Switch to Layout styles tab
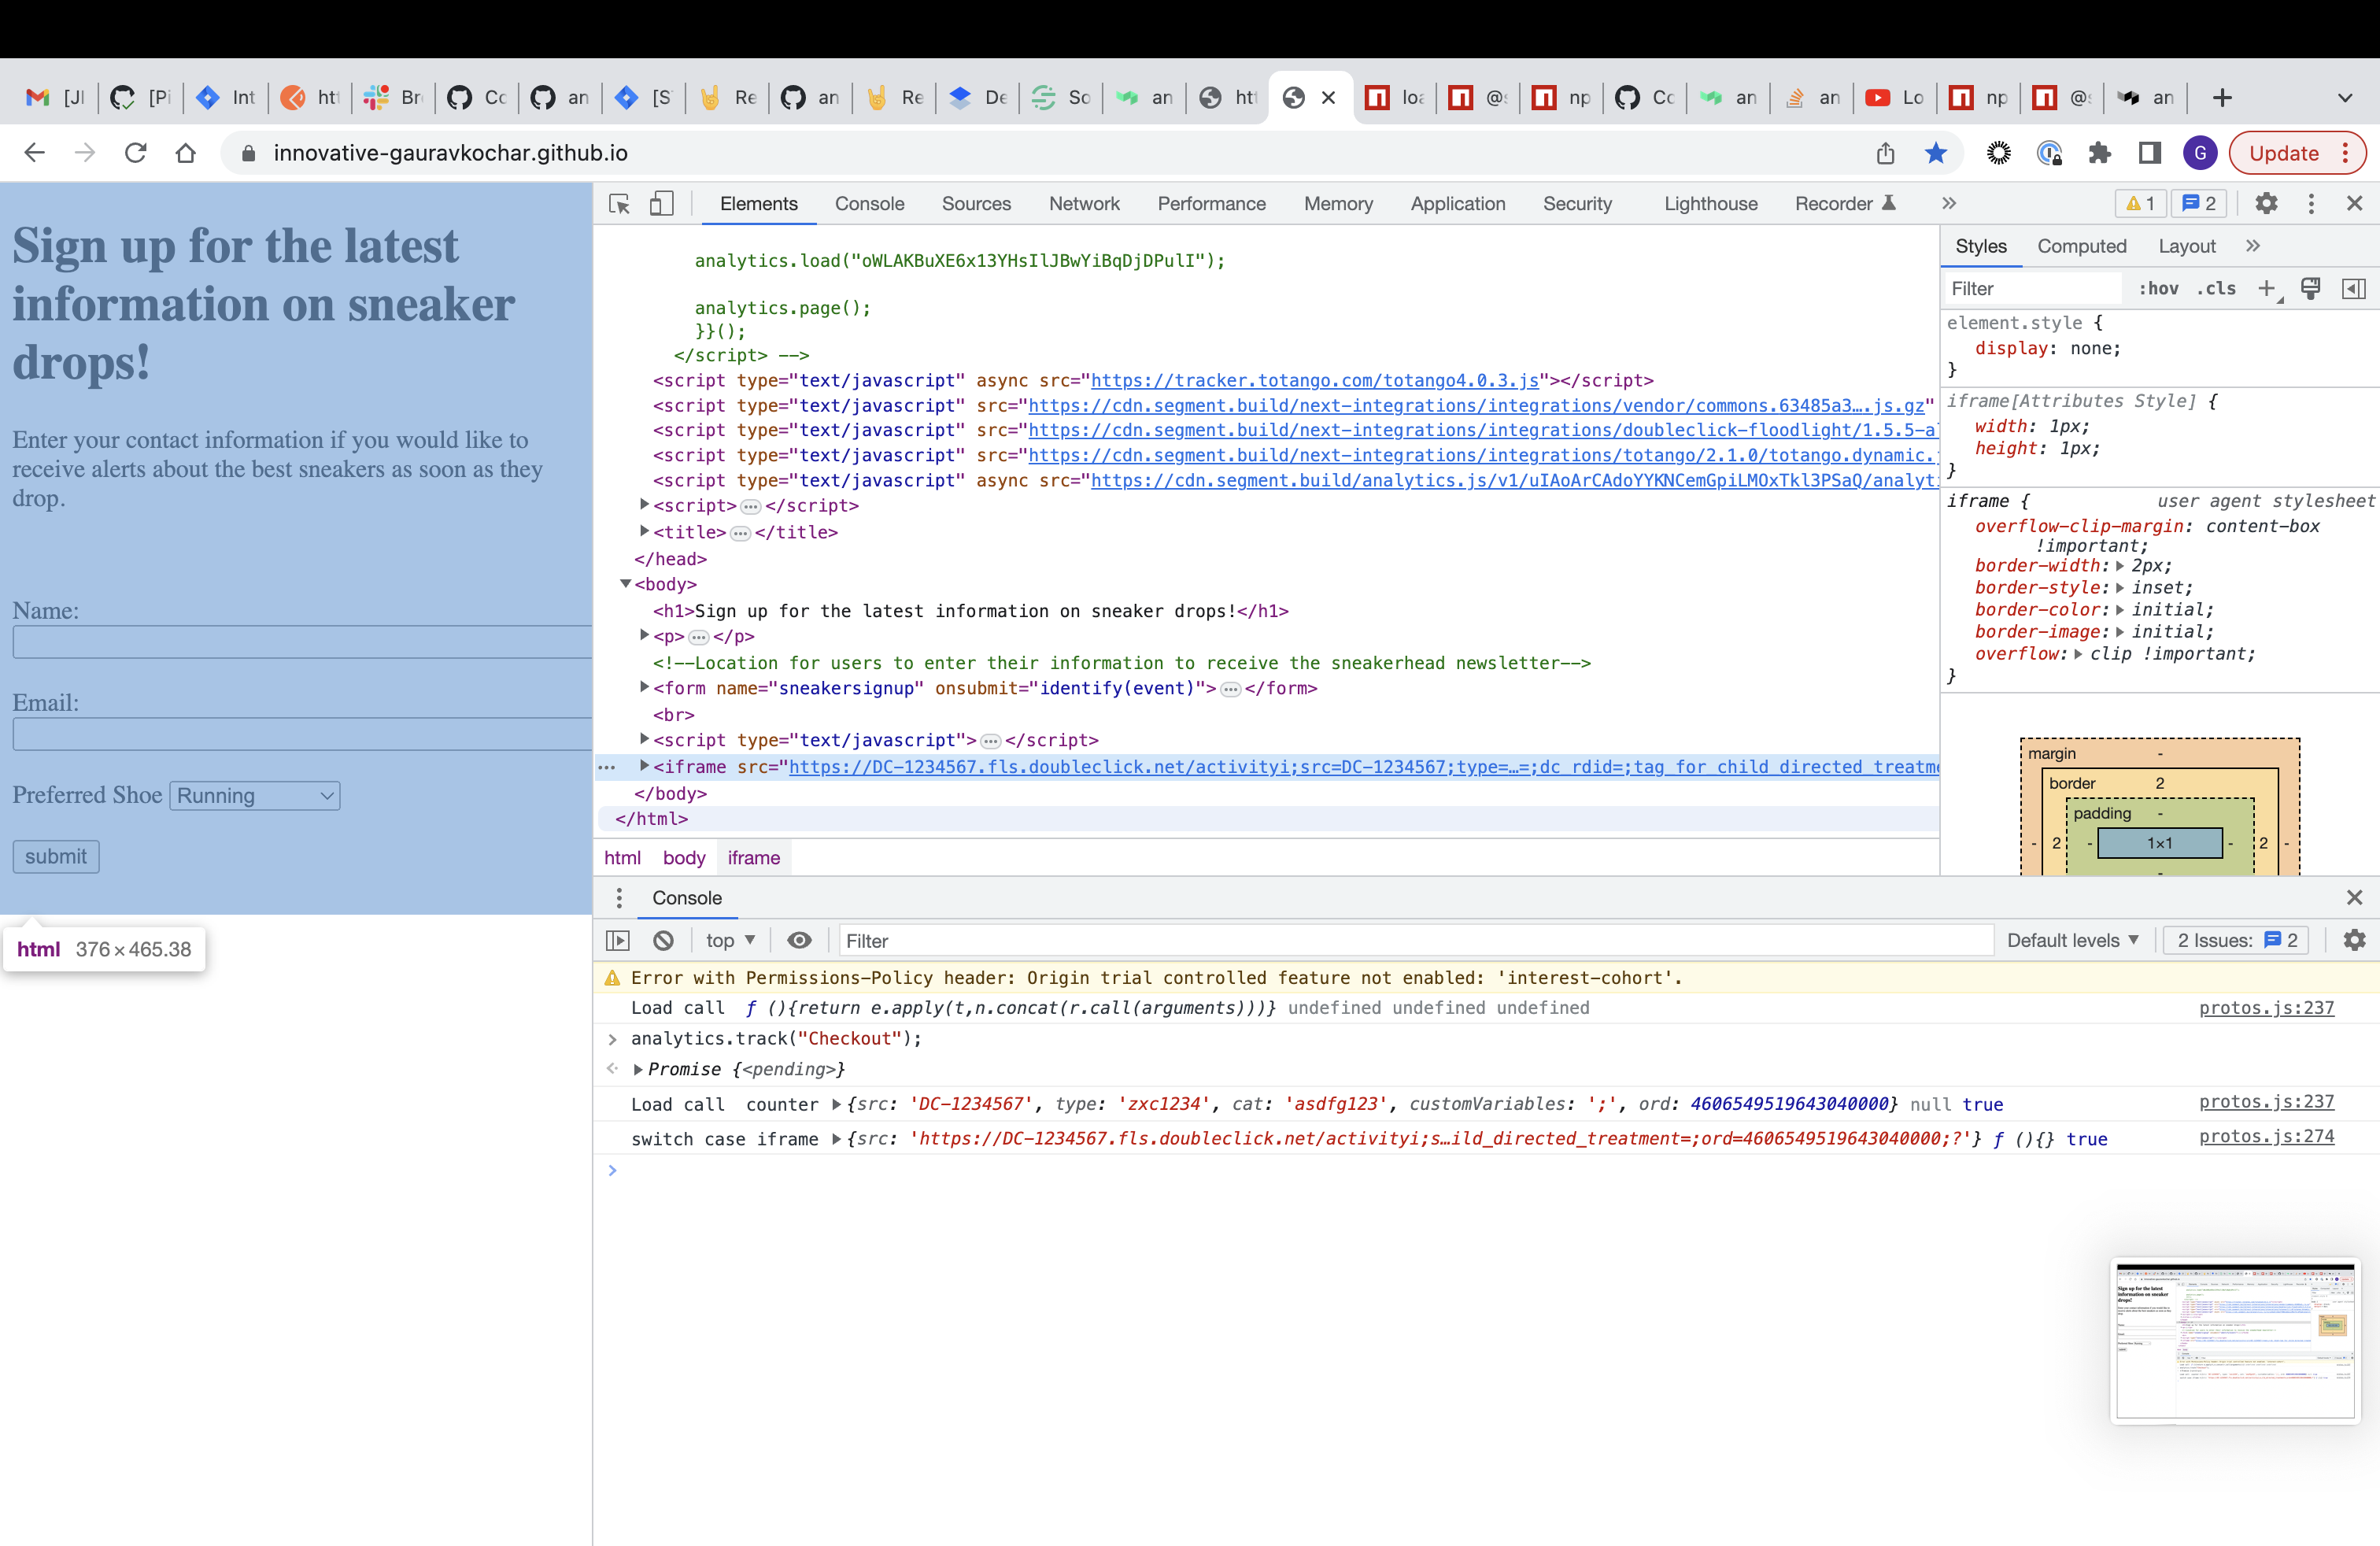The height and width of the screenshot is (1546, 2380). pos(2186,247)
